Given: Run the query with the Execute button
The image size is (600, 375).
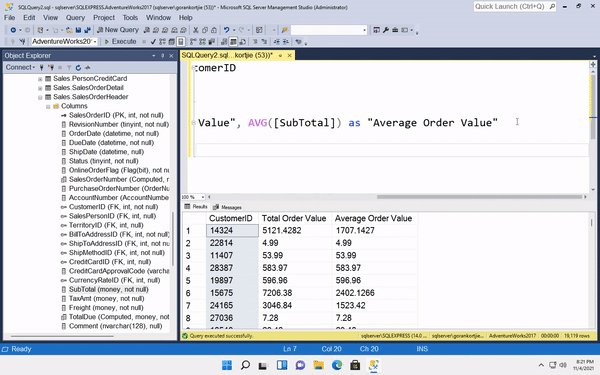Looking at the screenshot, I should tap(120, 41).
